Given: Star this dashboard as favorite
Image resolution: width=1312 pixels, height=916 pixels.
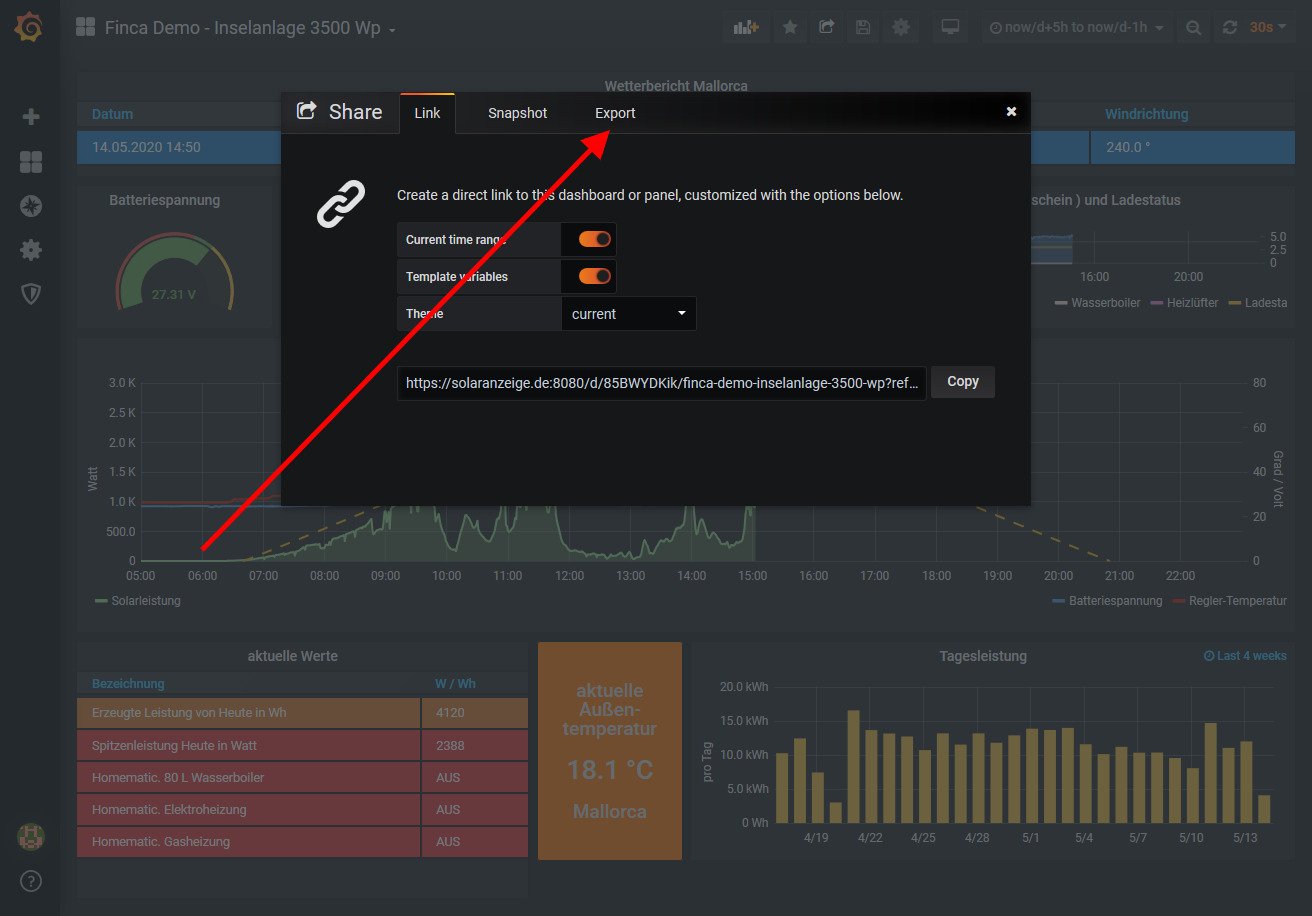Looking at the screenshot, I should tap(790, 28).
